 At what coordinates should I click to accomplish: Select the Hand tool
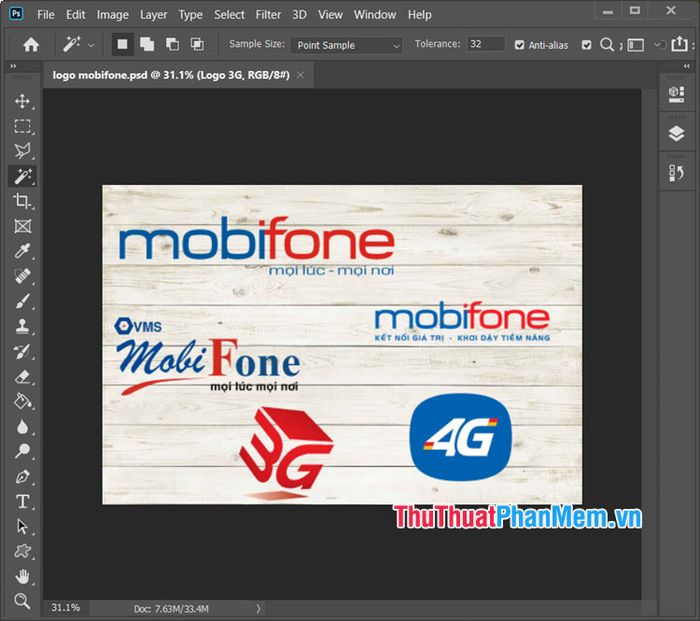coord(22,577)
